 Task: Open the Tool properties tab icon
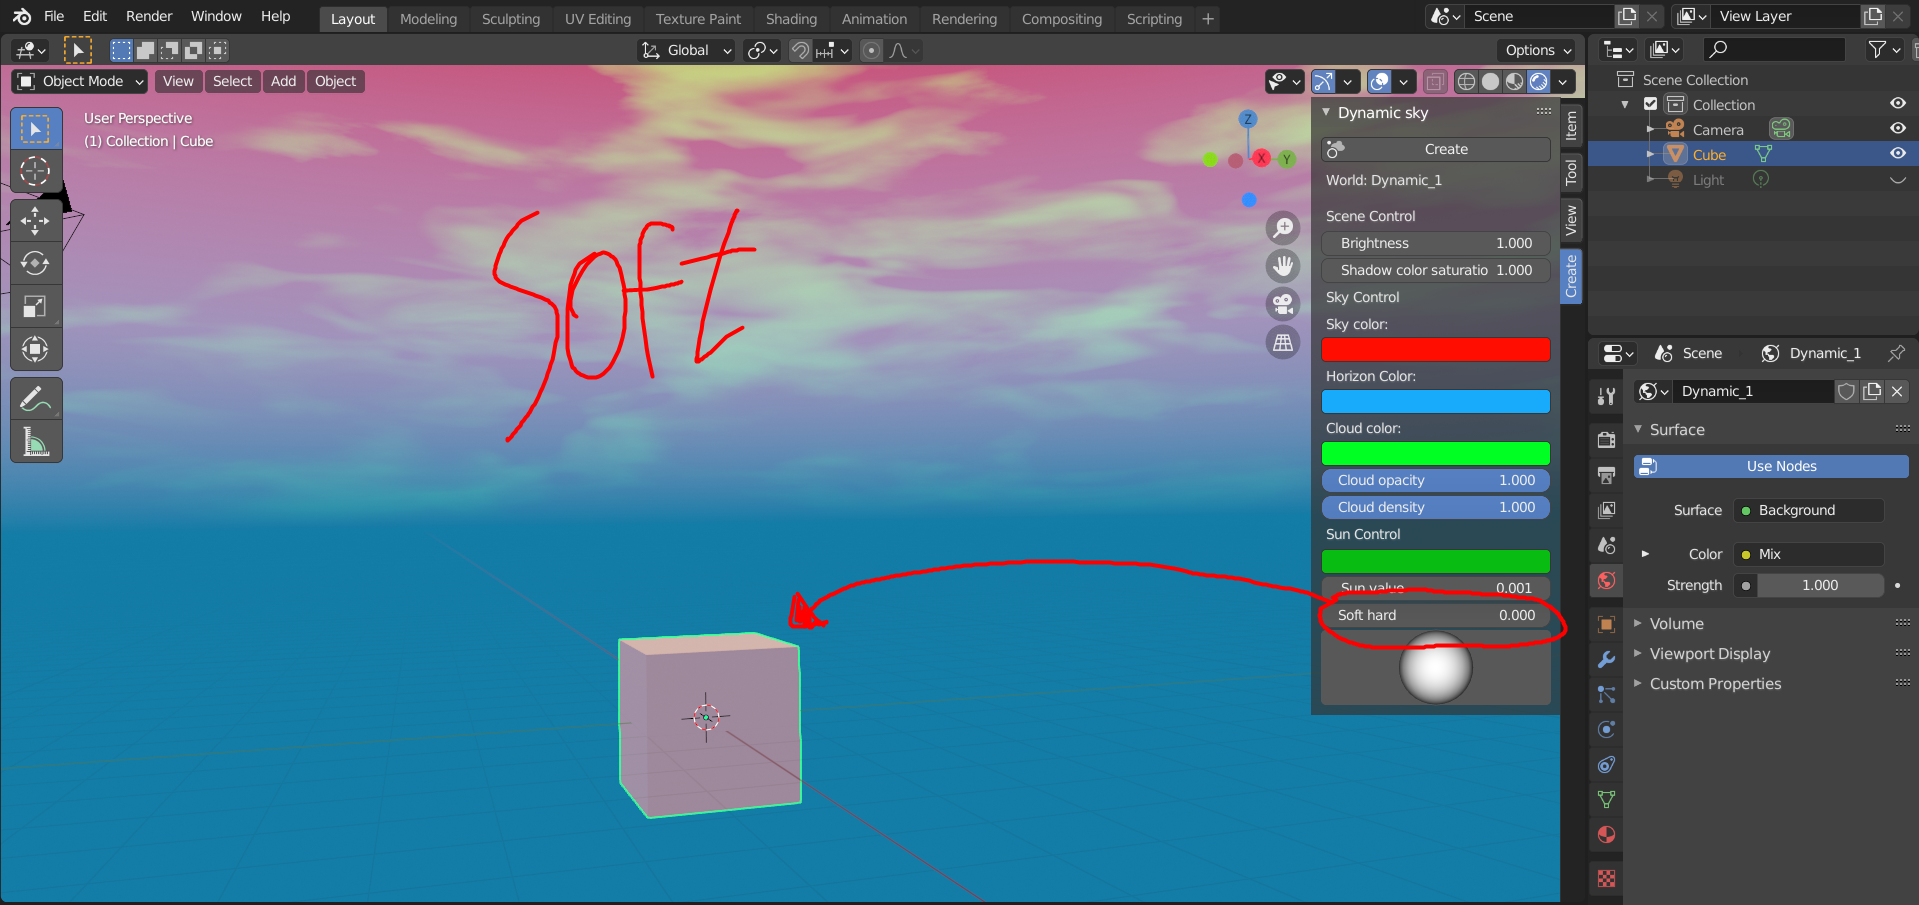(1606, 397)
